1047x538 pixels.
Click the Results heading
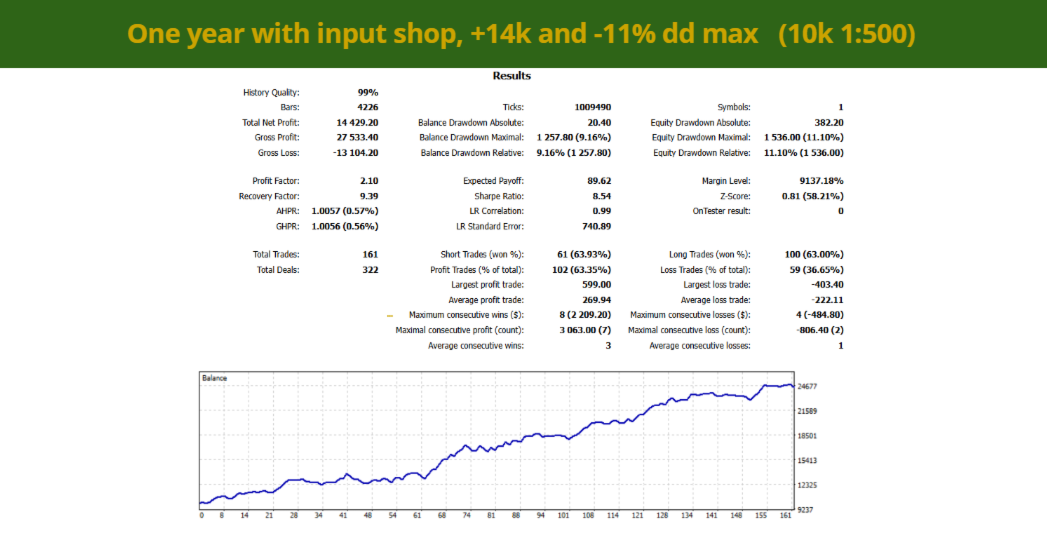tap(511, 76)
